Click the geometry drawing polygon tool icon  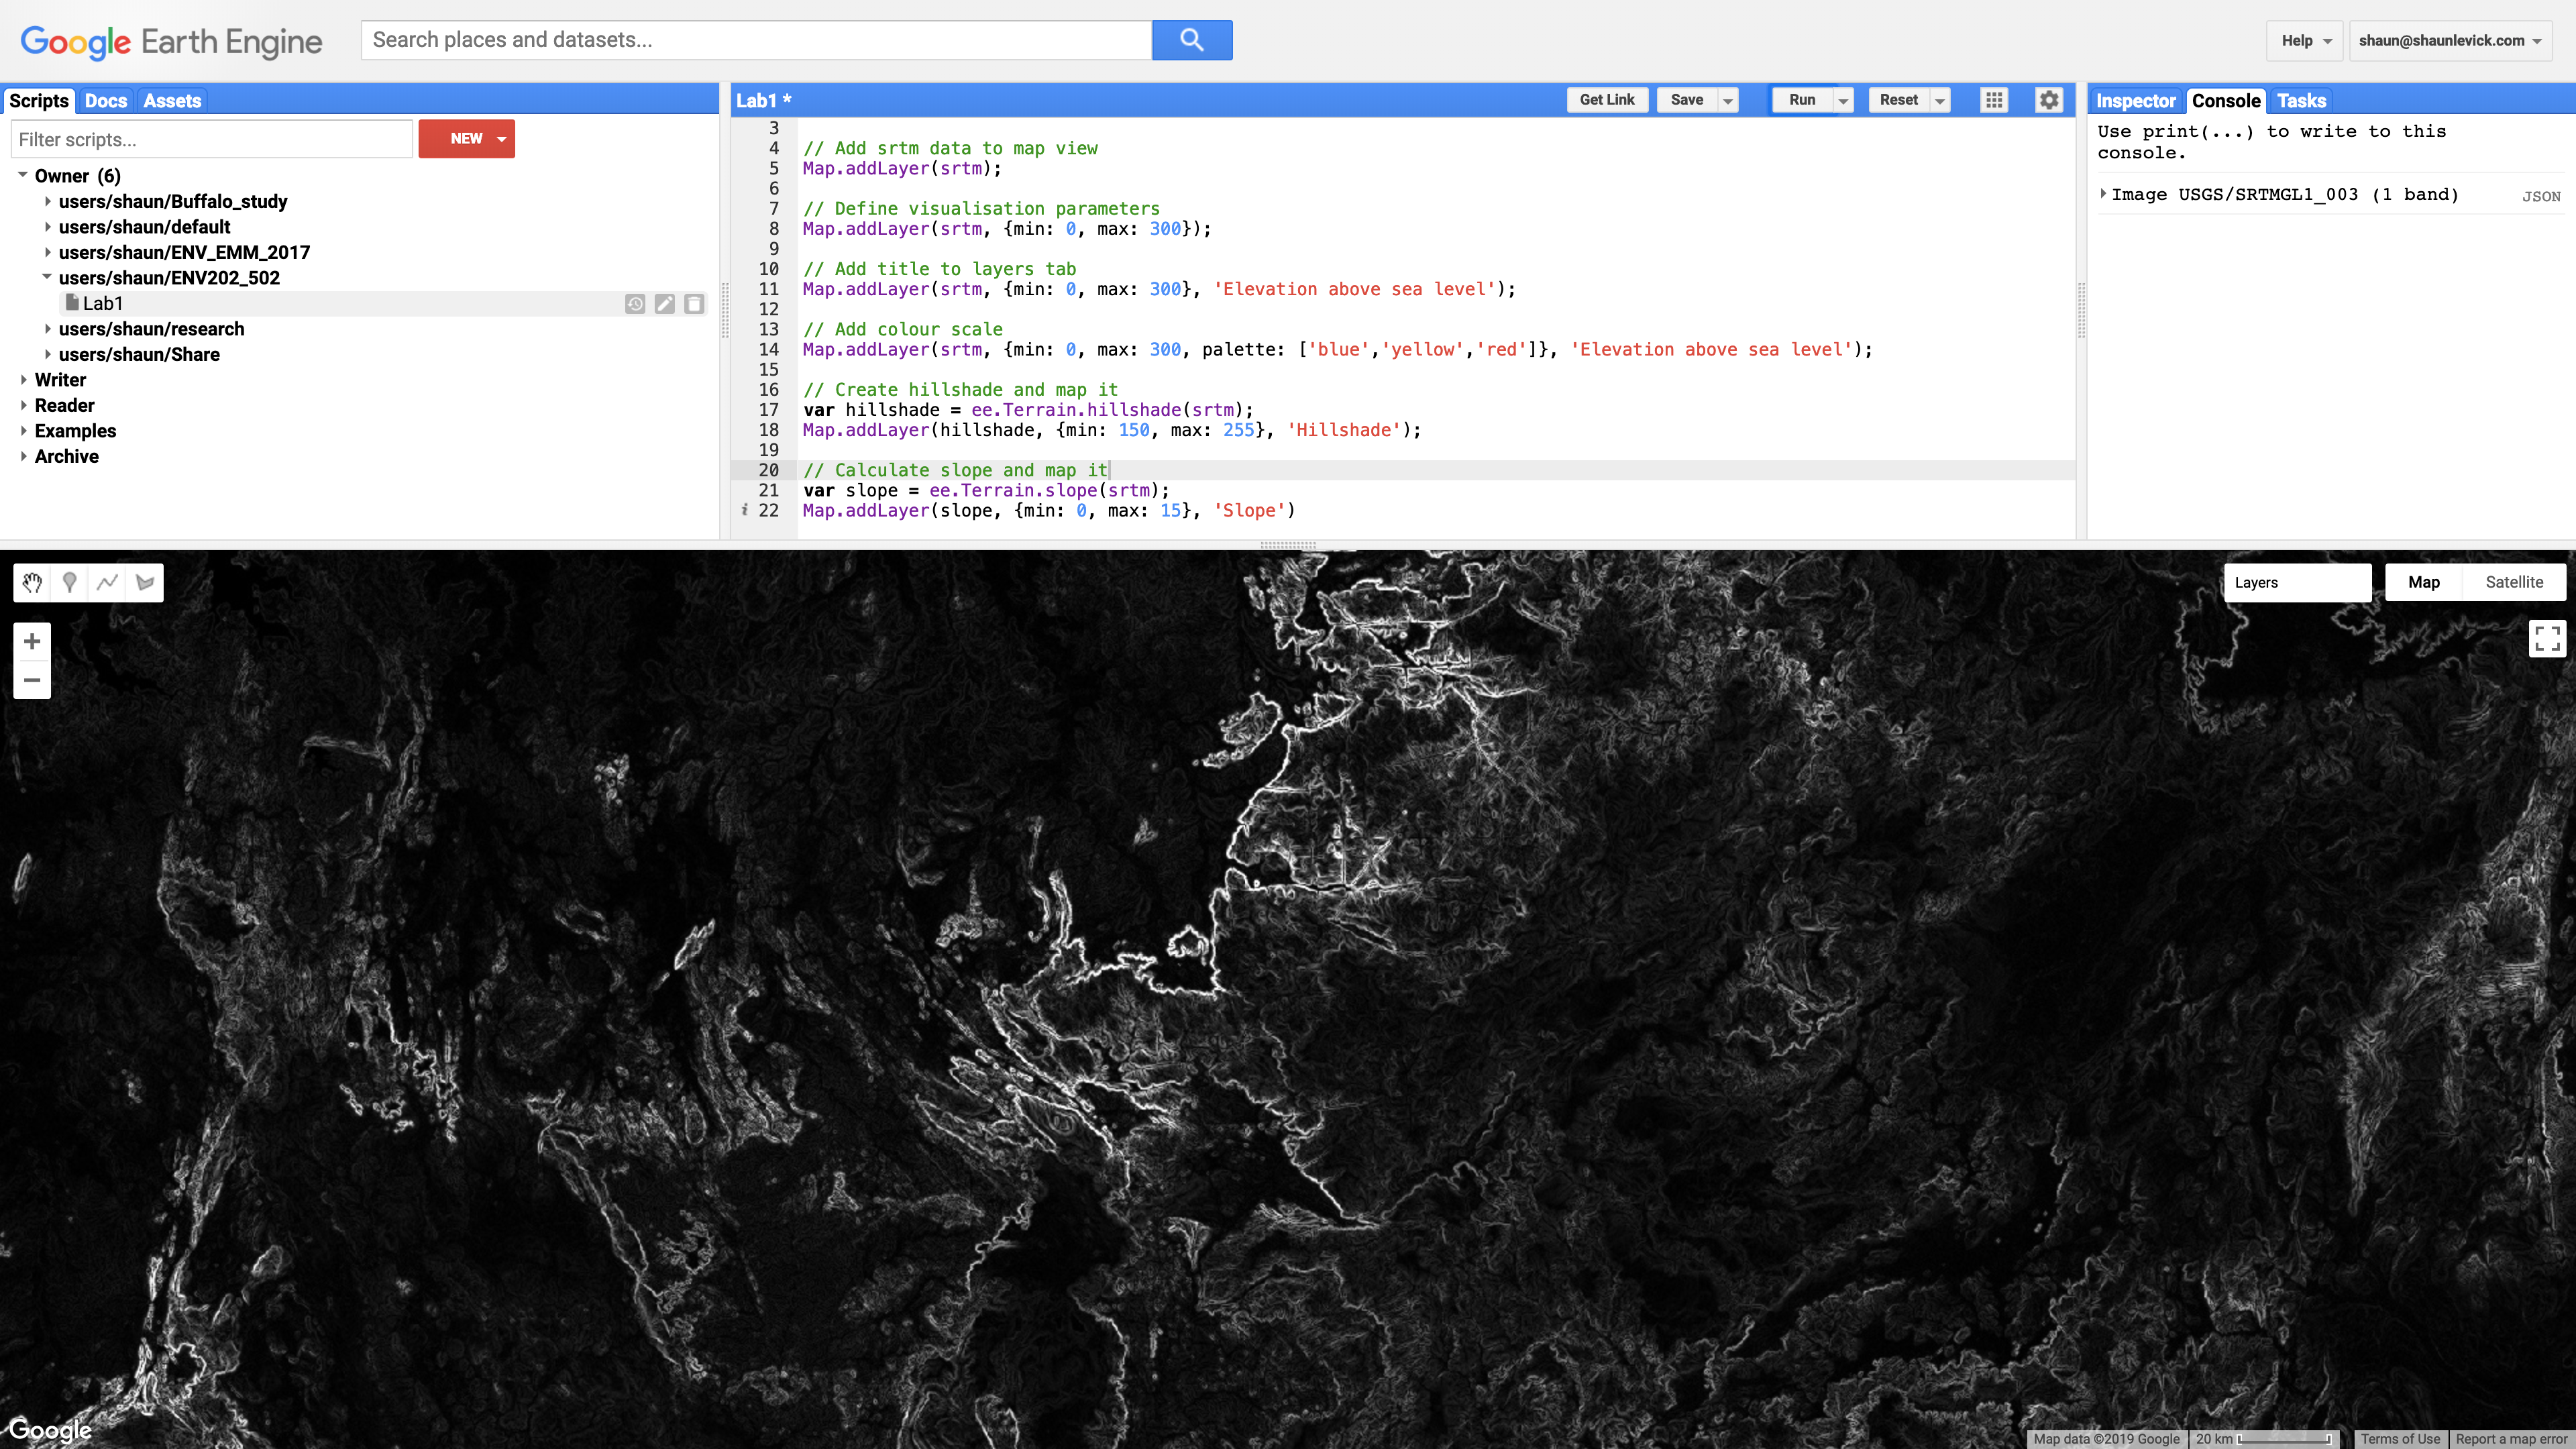pos(144,582)
